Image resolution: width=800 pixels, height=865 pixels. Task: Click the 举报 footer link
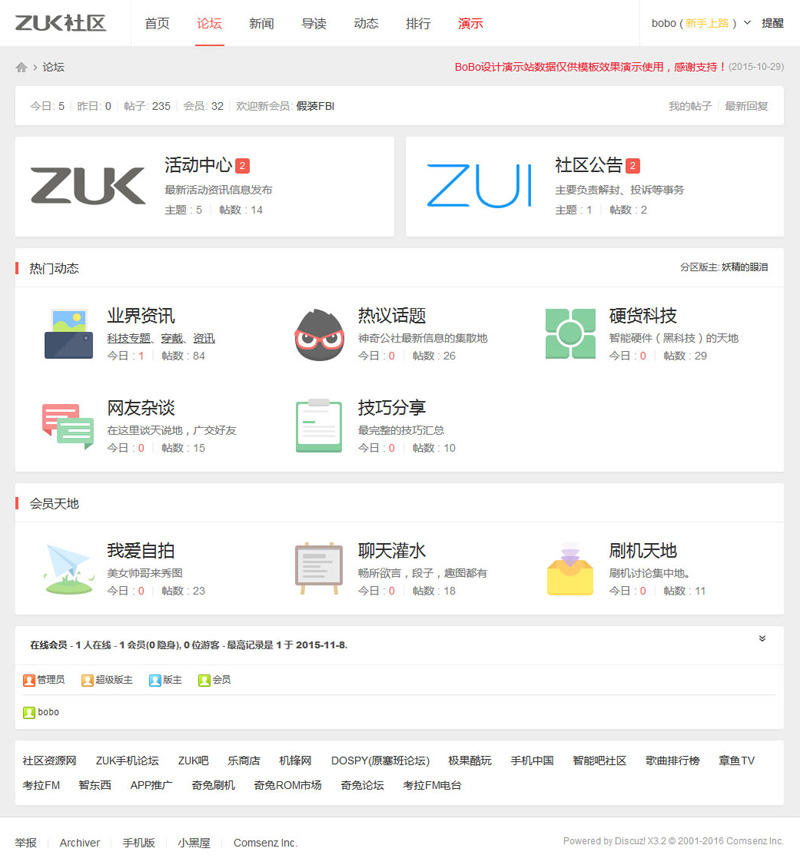[26, 843]
